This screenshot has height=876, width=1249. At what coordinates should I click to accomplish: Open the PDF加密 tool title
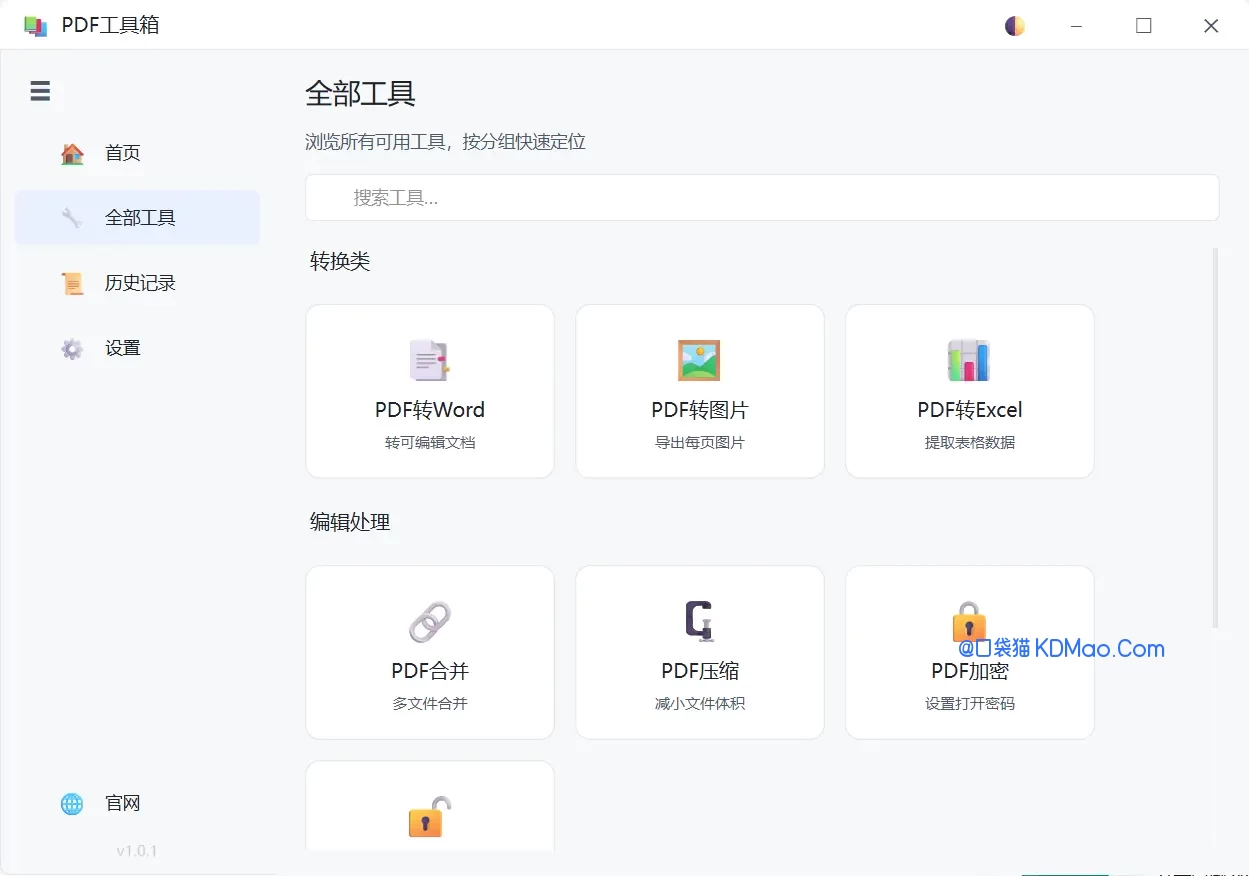coord(970,671)
